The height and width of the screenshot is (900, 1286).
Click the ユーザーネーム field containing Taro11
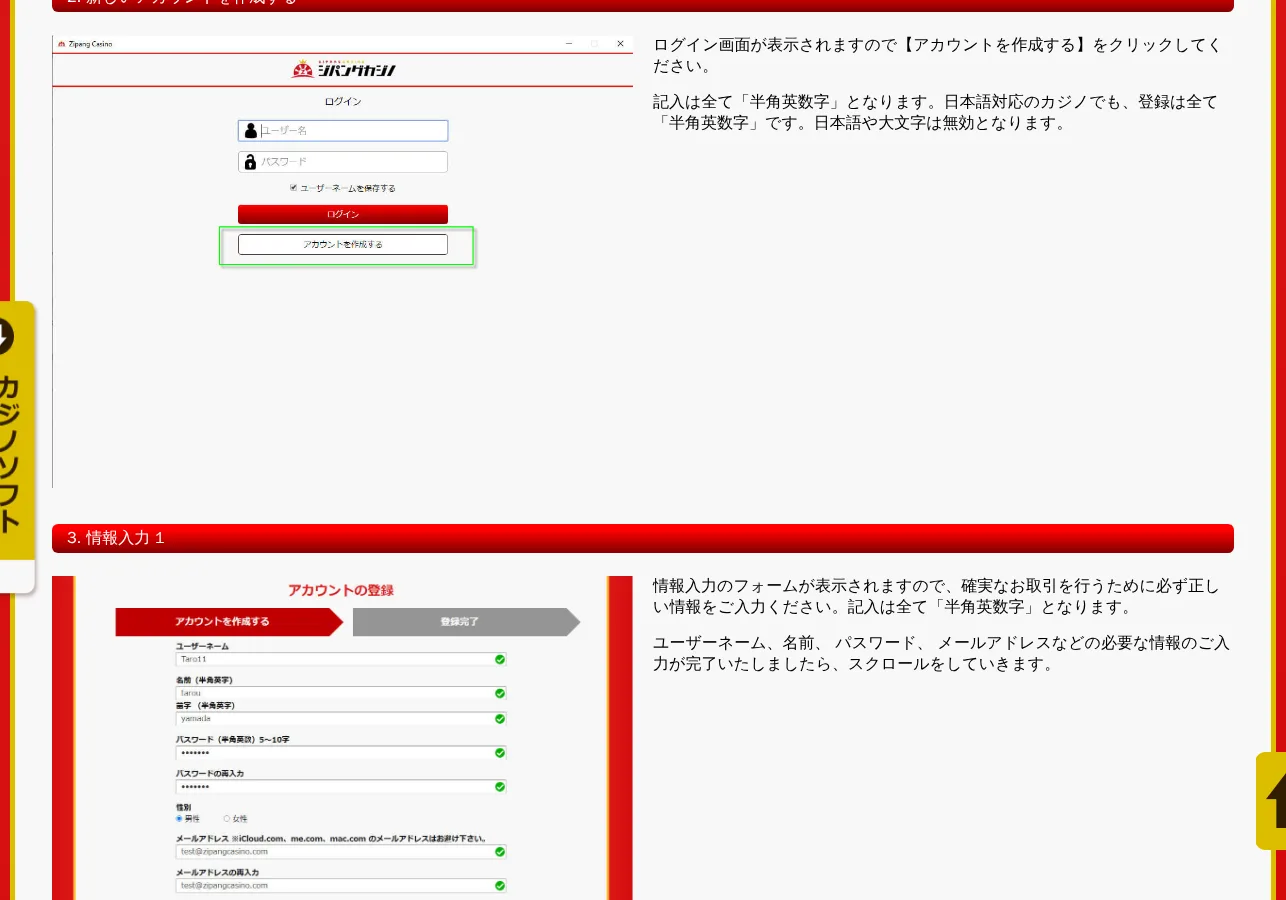pos(341,660)
